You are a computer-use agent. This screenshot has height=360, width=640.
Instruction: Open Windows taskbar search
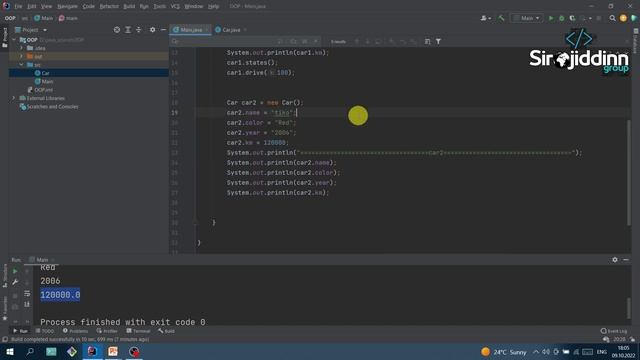coord(30,351)
